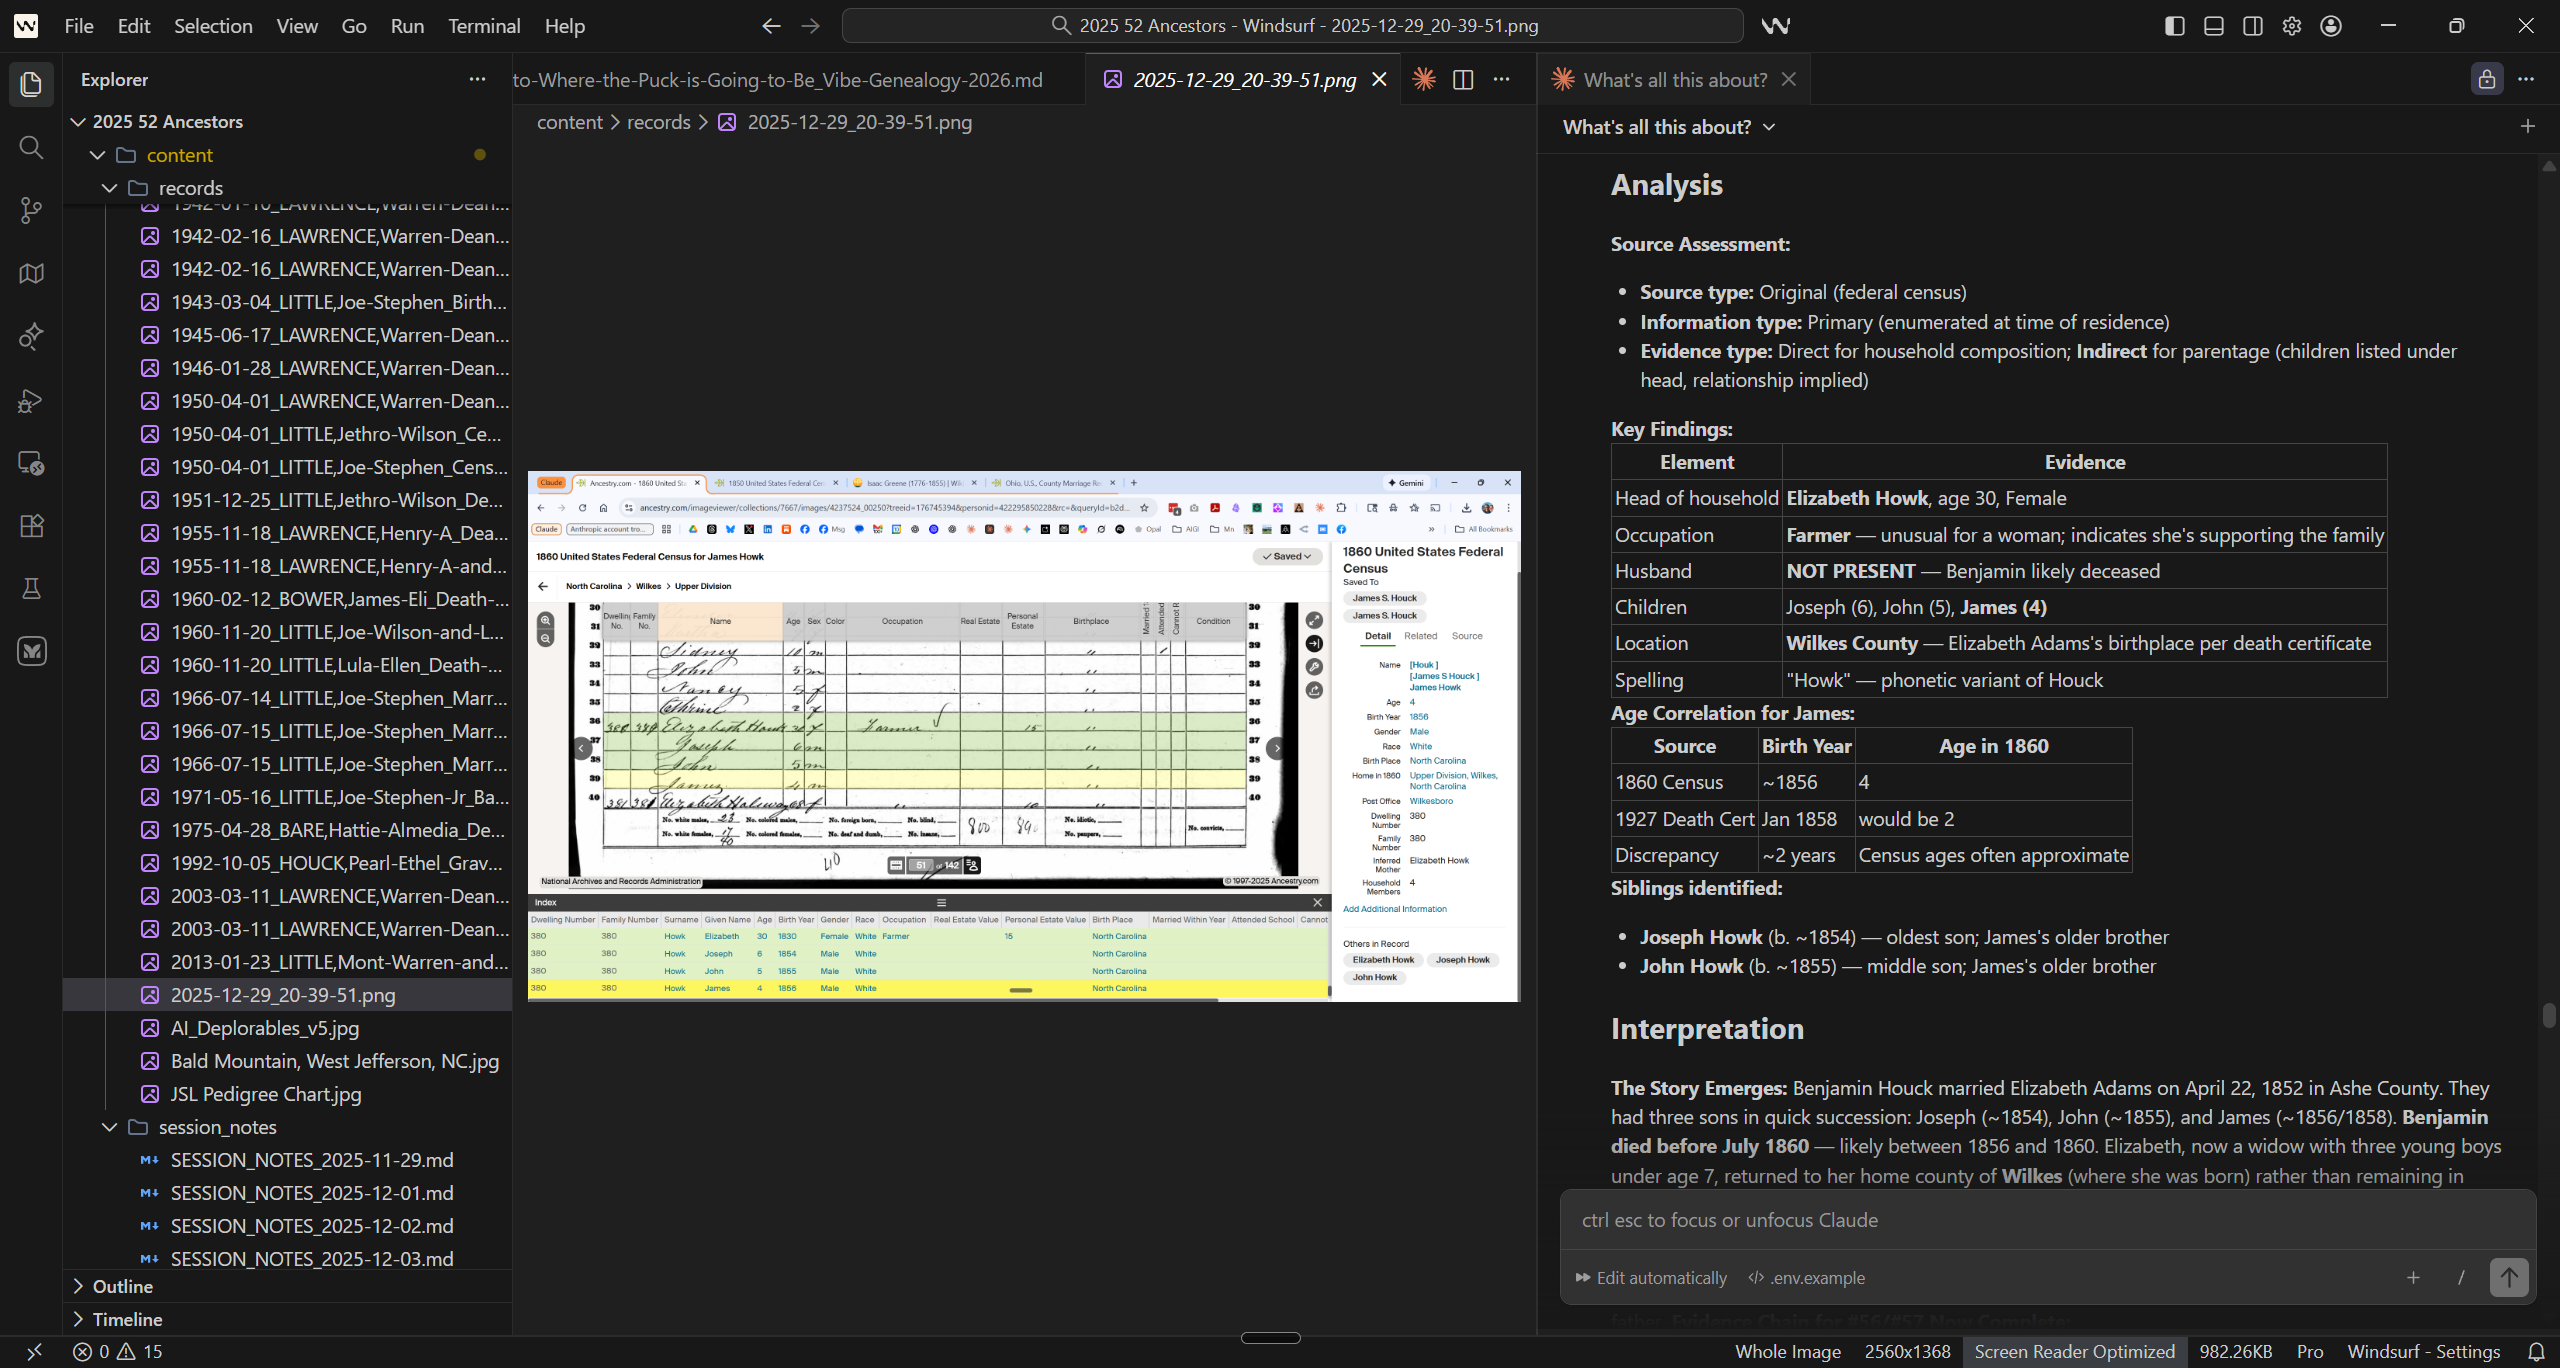
Task: Open the Source Control view
Action: 31,210
